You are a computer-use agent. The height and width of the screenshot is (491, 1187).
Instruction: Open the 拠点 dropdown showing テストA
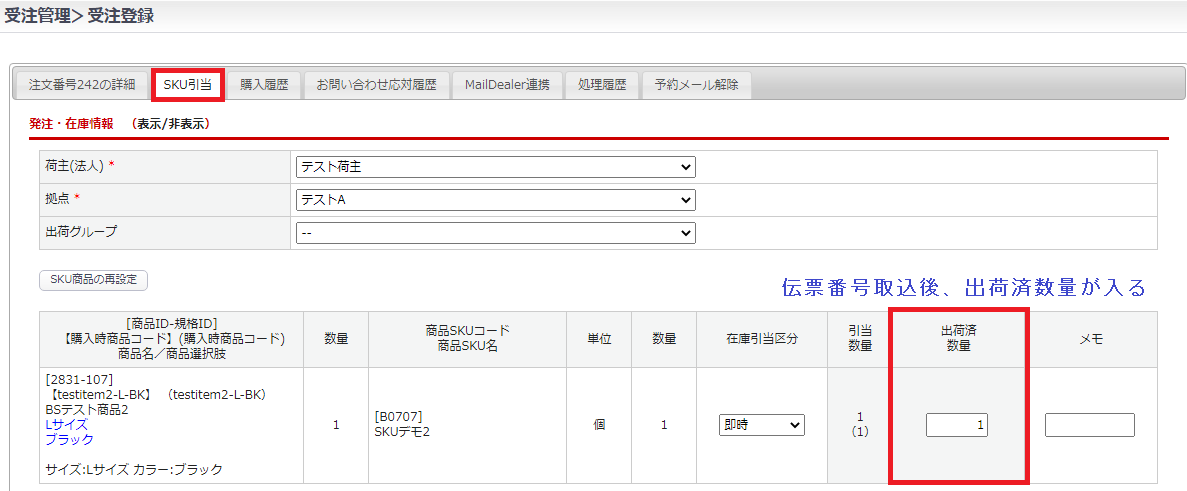pos(495,200)
